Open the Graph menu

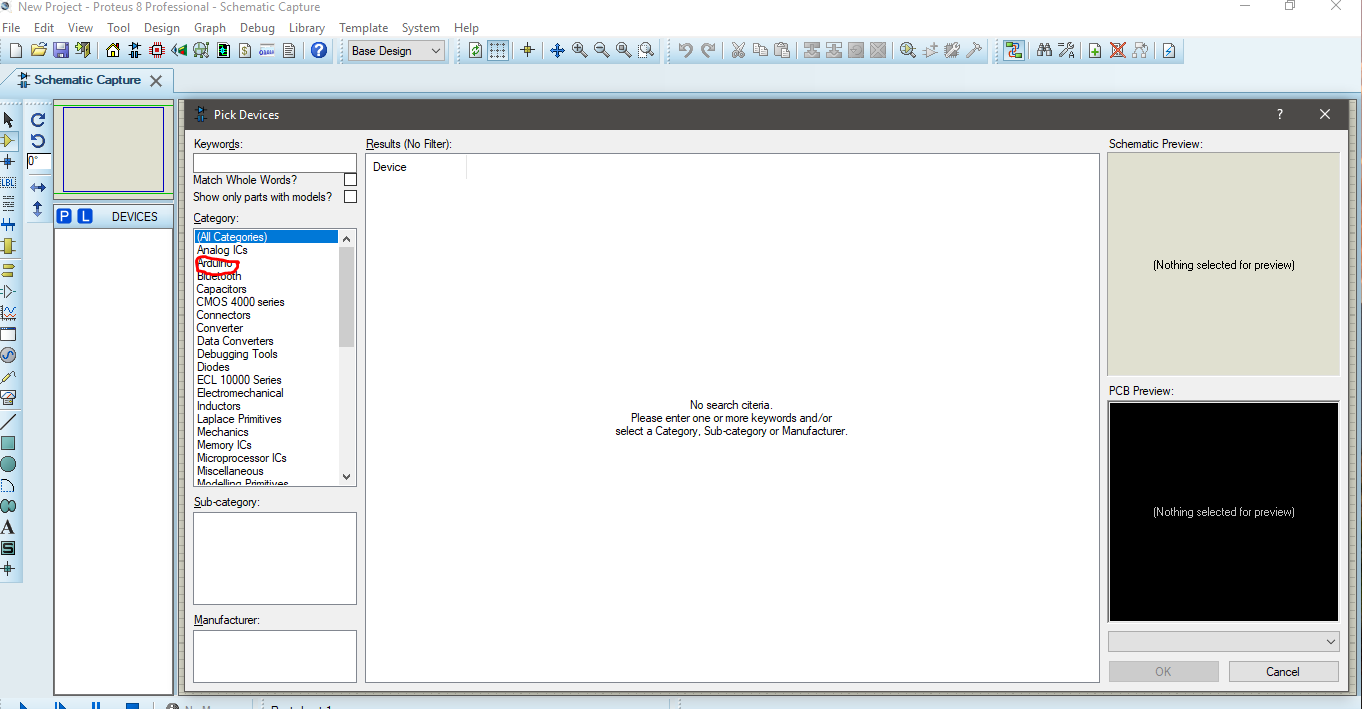[210, 28]
